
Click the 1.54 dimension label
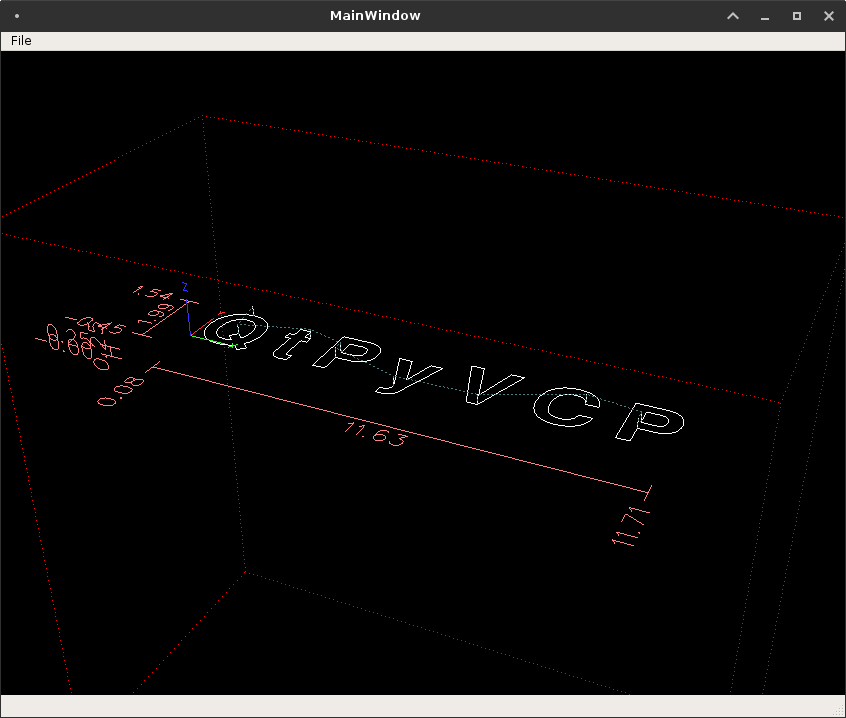click(x=153, y=292)
